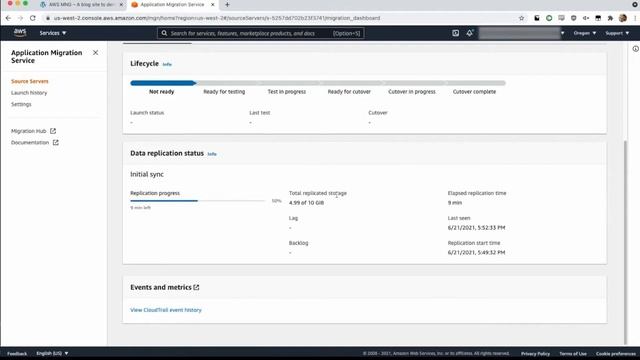Click the 'Cutover complete' stage label
This screenshot has height=360, width=640.
(474, 92)
